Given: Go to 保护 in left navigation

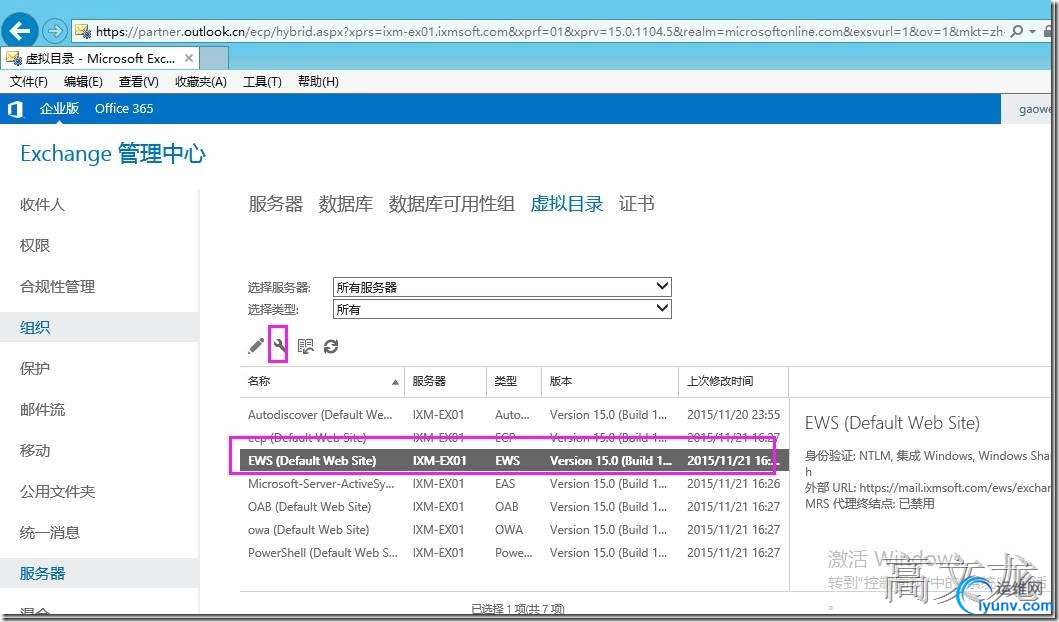Looking at the screenshot, I should click(35, 369).
